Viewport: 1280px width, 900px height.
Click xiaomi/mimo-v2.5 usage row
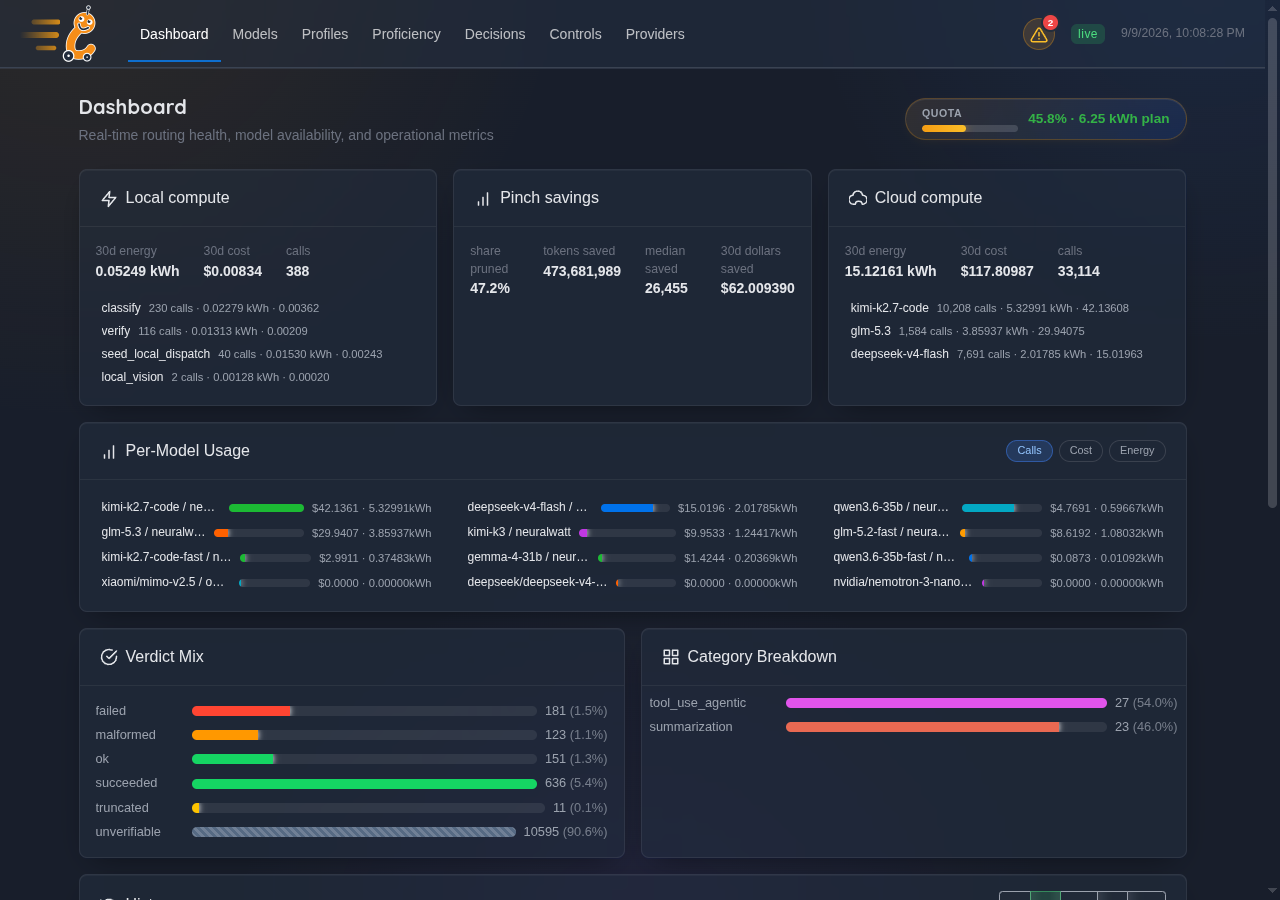click(x=266, y=583)
